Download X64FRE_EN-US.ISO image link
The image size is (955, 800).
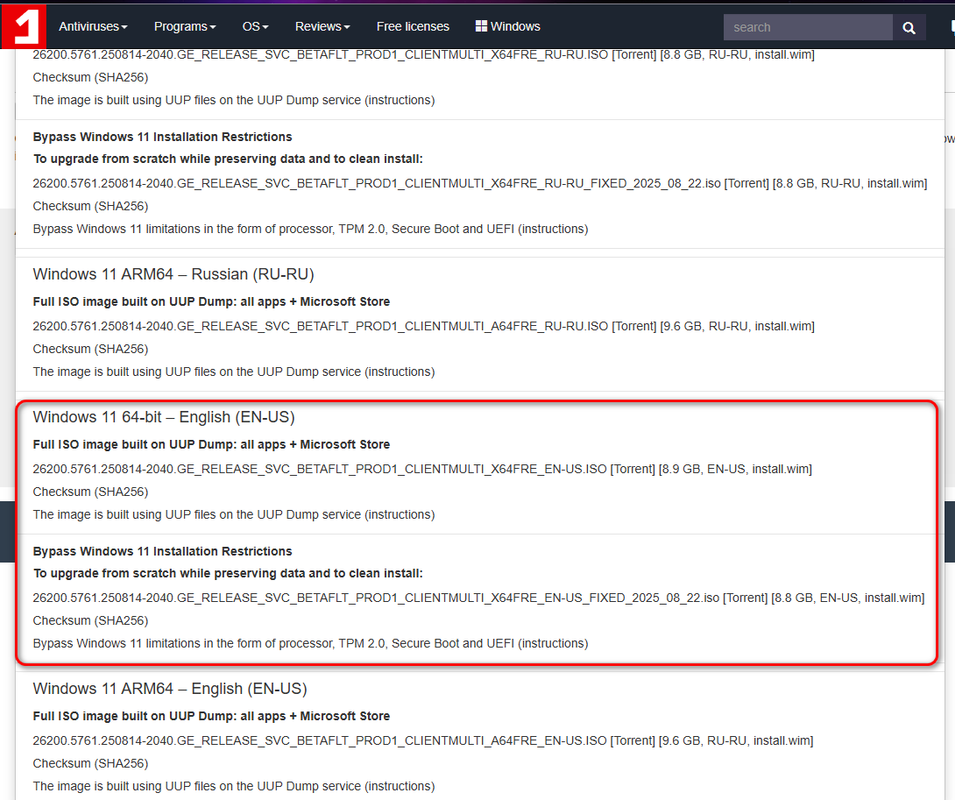click(x=320, y=469)
